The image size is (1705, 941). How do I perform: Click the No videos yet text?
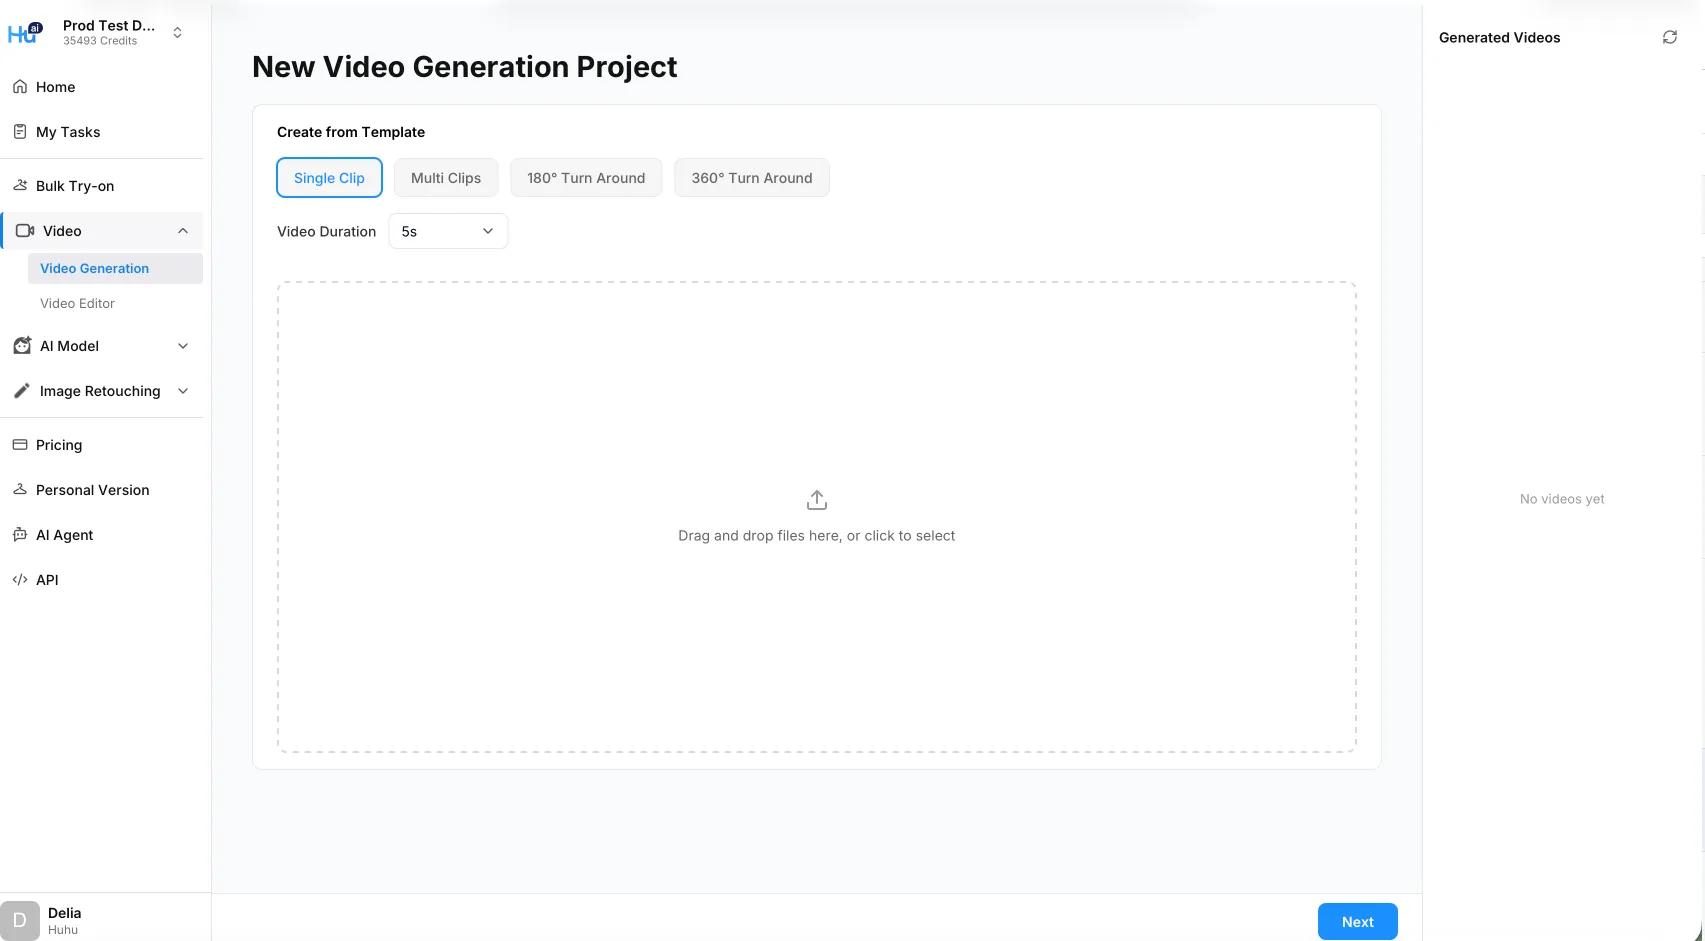[1562, 499]
